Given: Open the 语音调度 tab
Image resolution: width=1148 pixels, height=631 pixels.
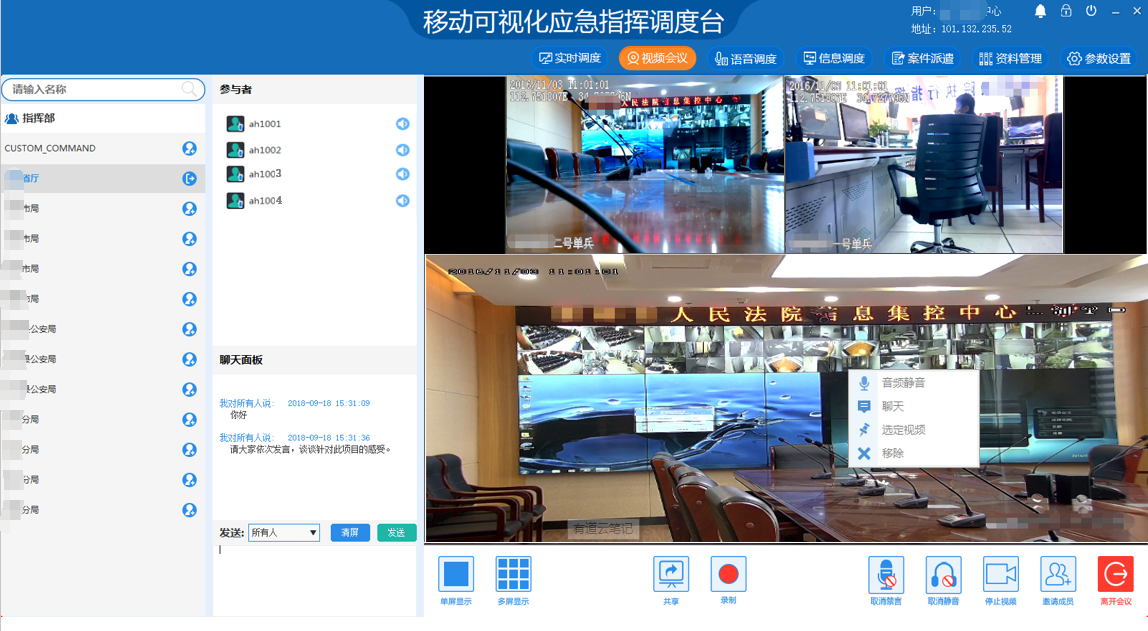Looking at the screenshot, I should point(745,59).
